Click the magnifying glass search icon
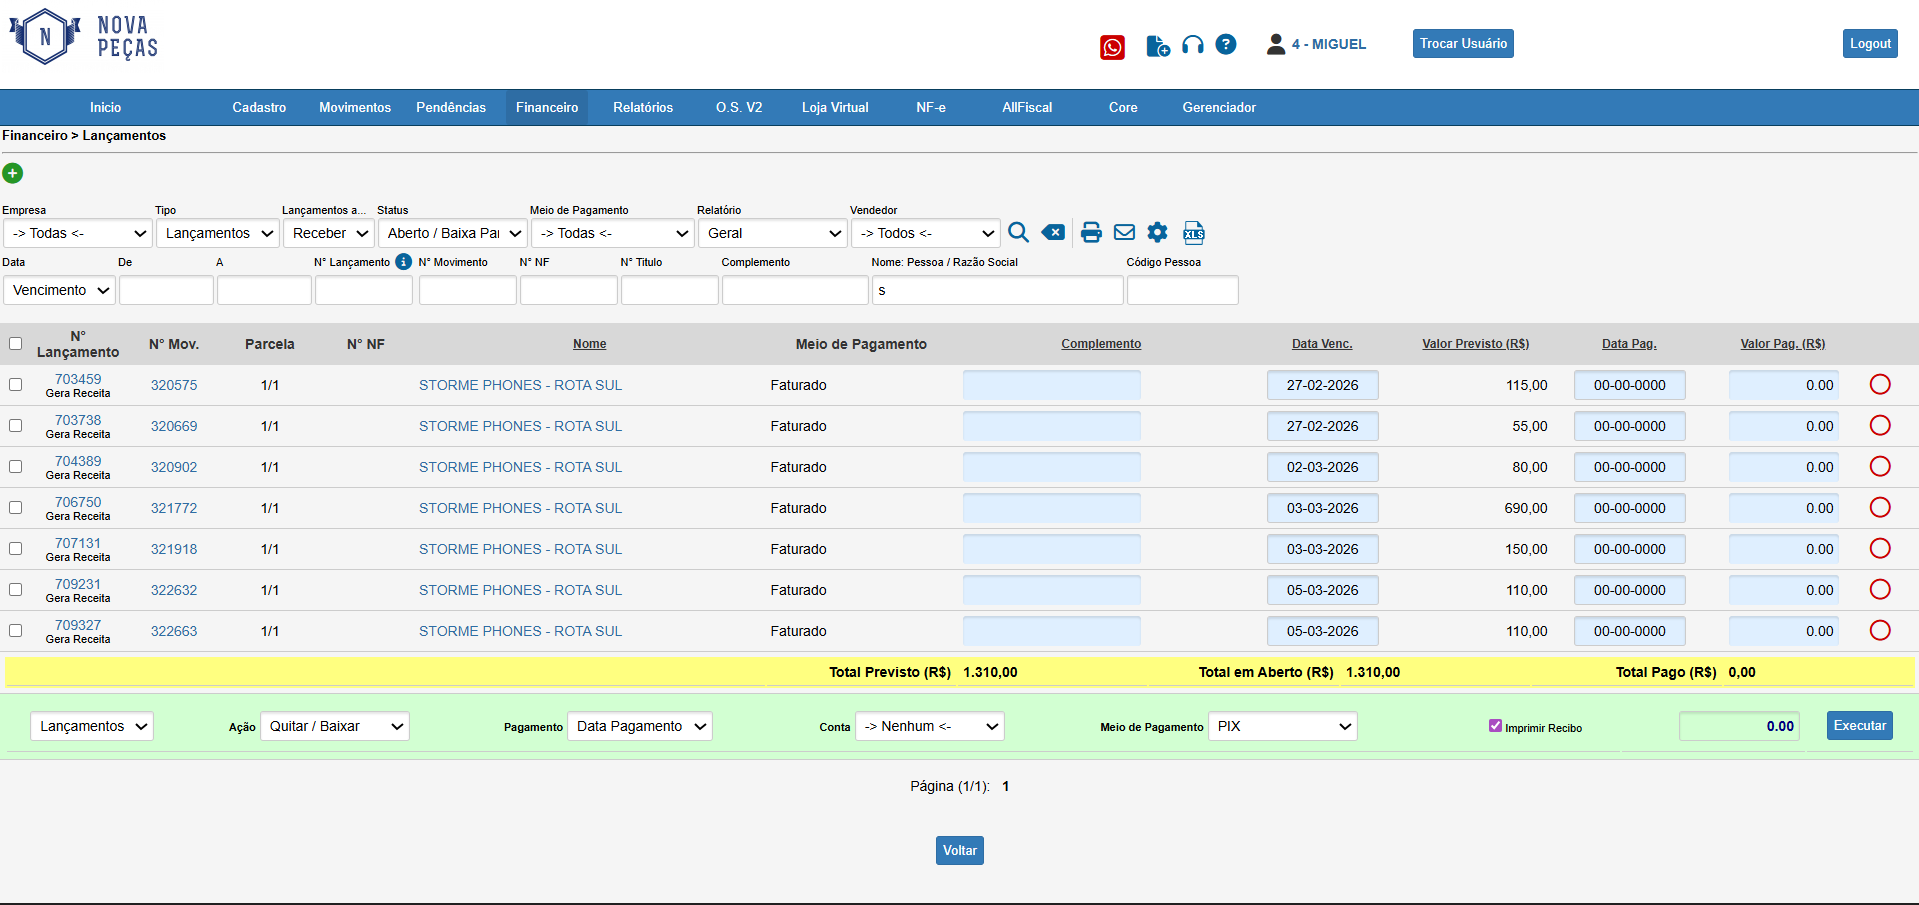This screenshot has width=1919, height=905. 1018,233
